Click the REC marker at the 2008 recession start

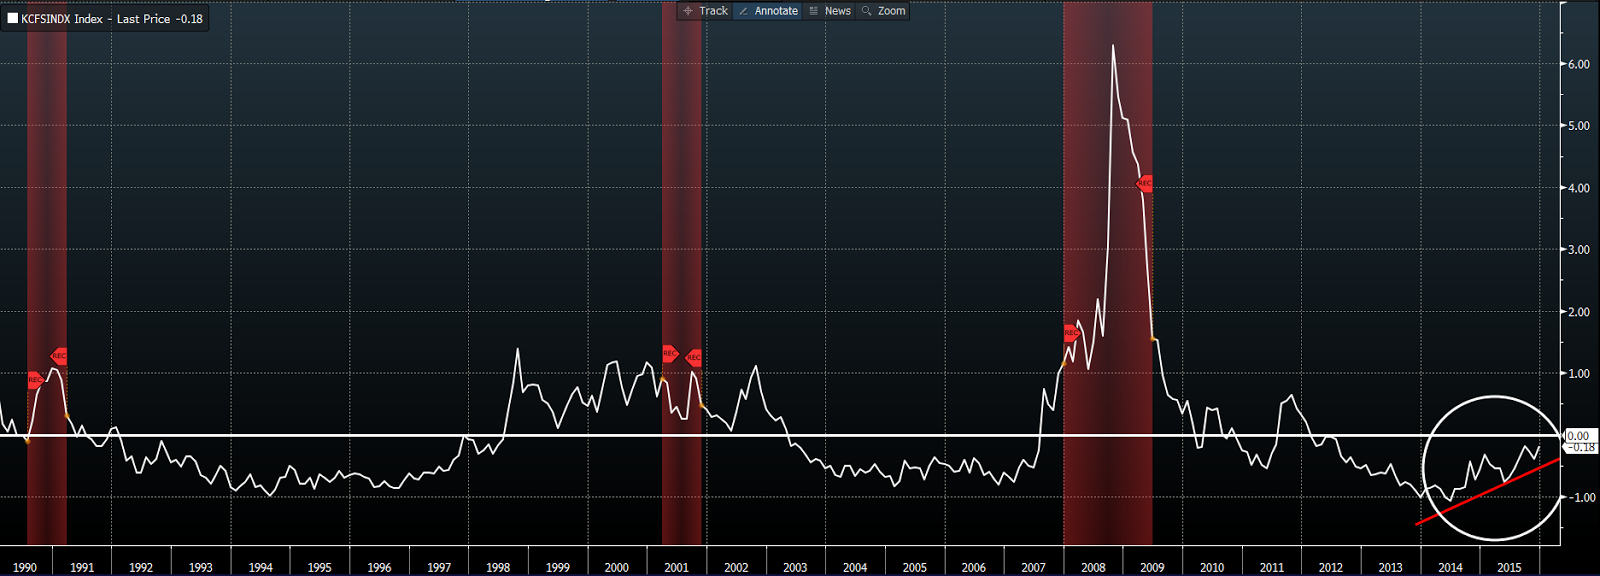1071,332
